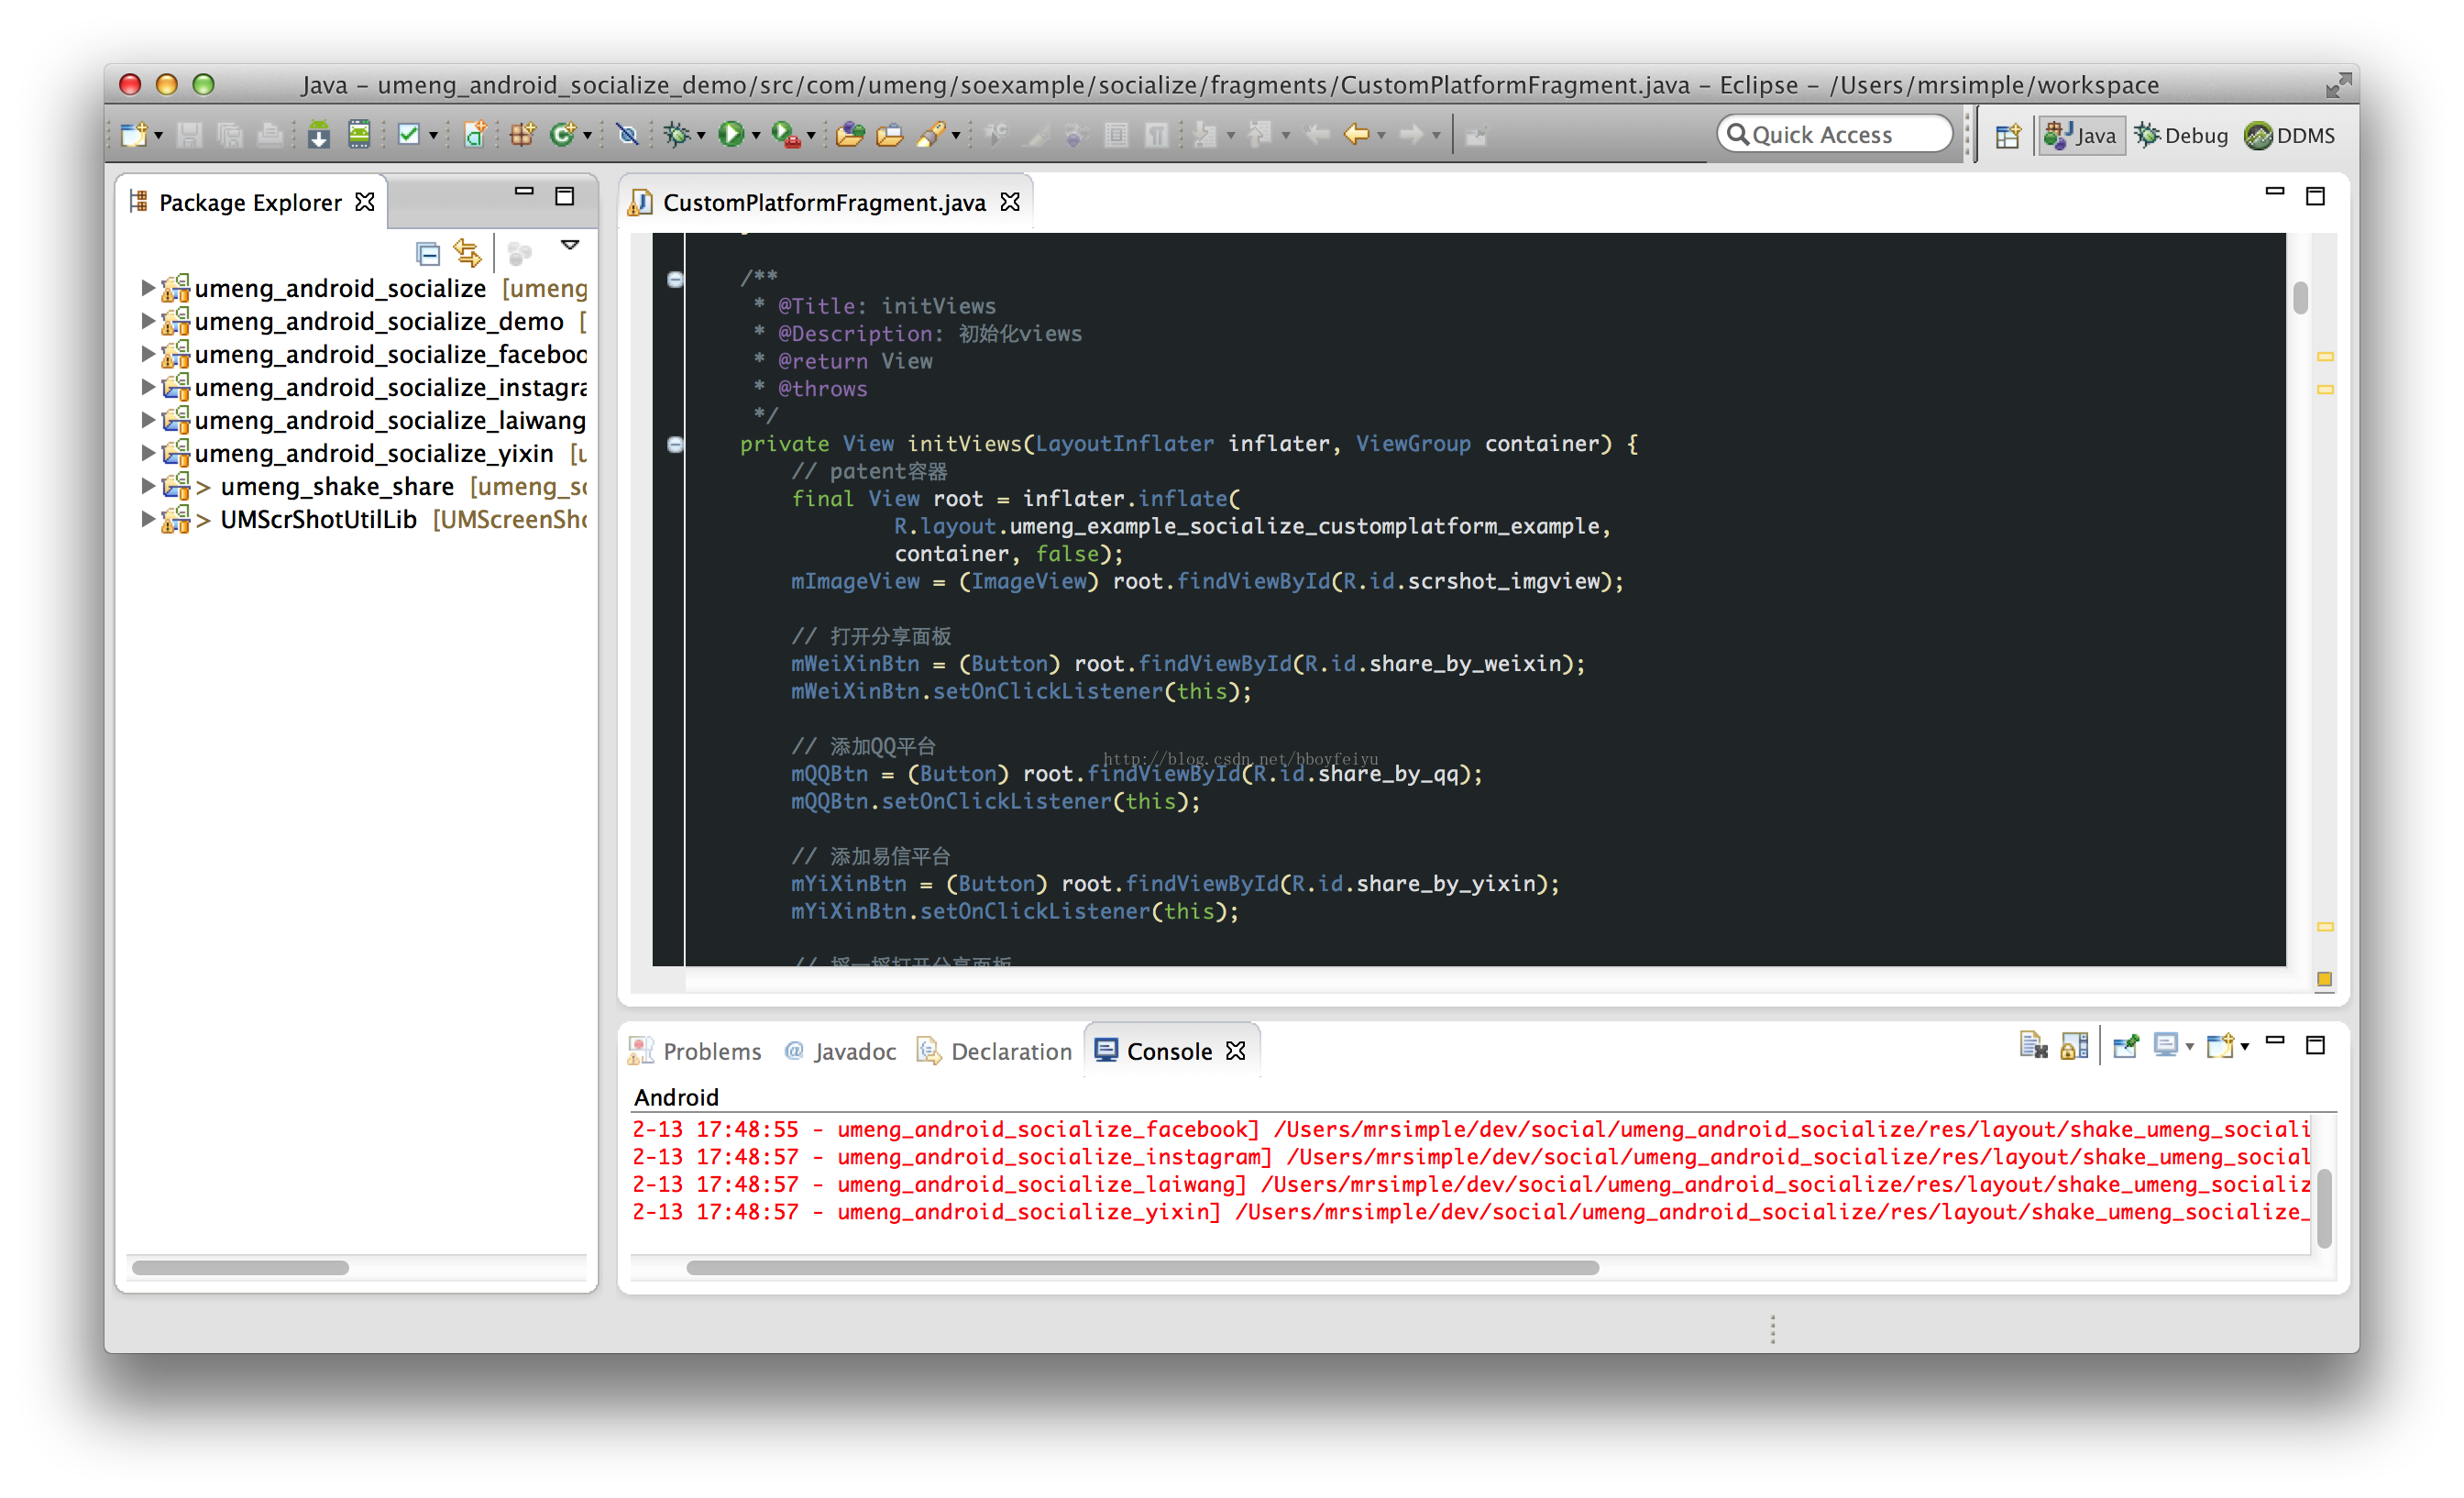
Task: Close the Package Explorer view
Action: 365,203
